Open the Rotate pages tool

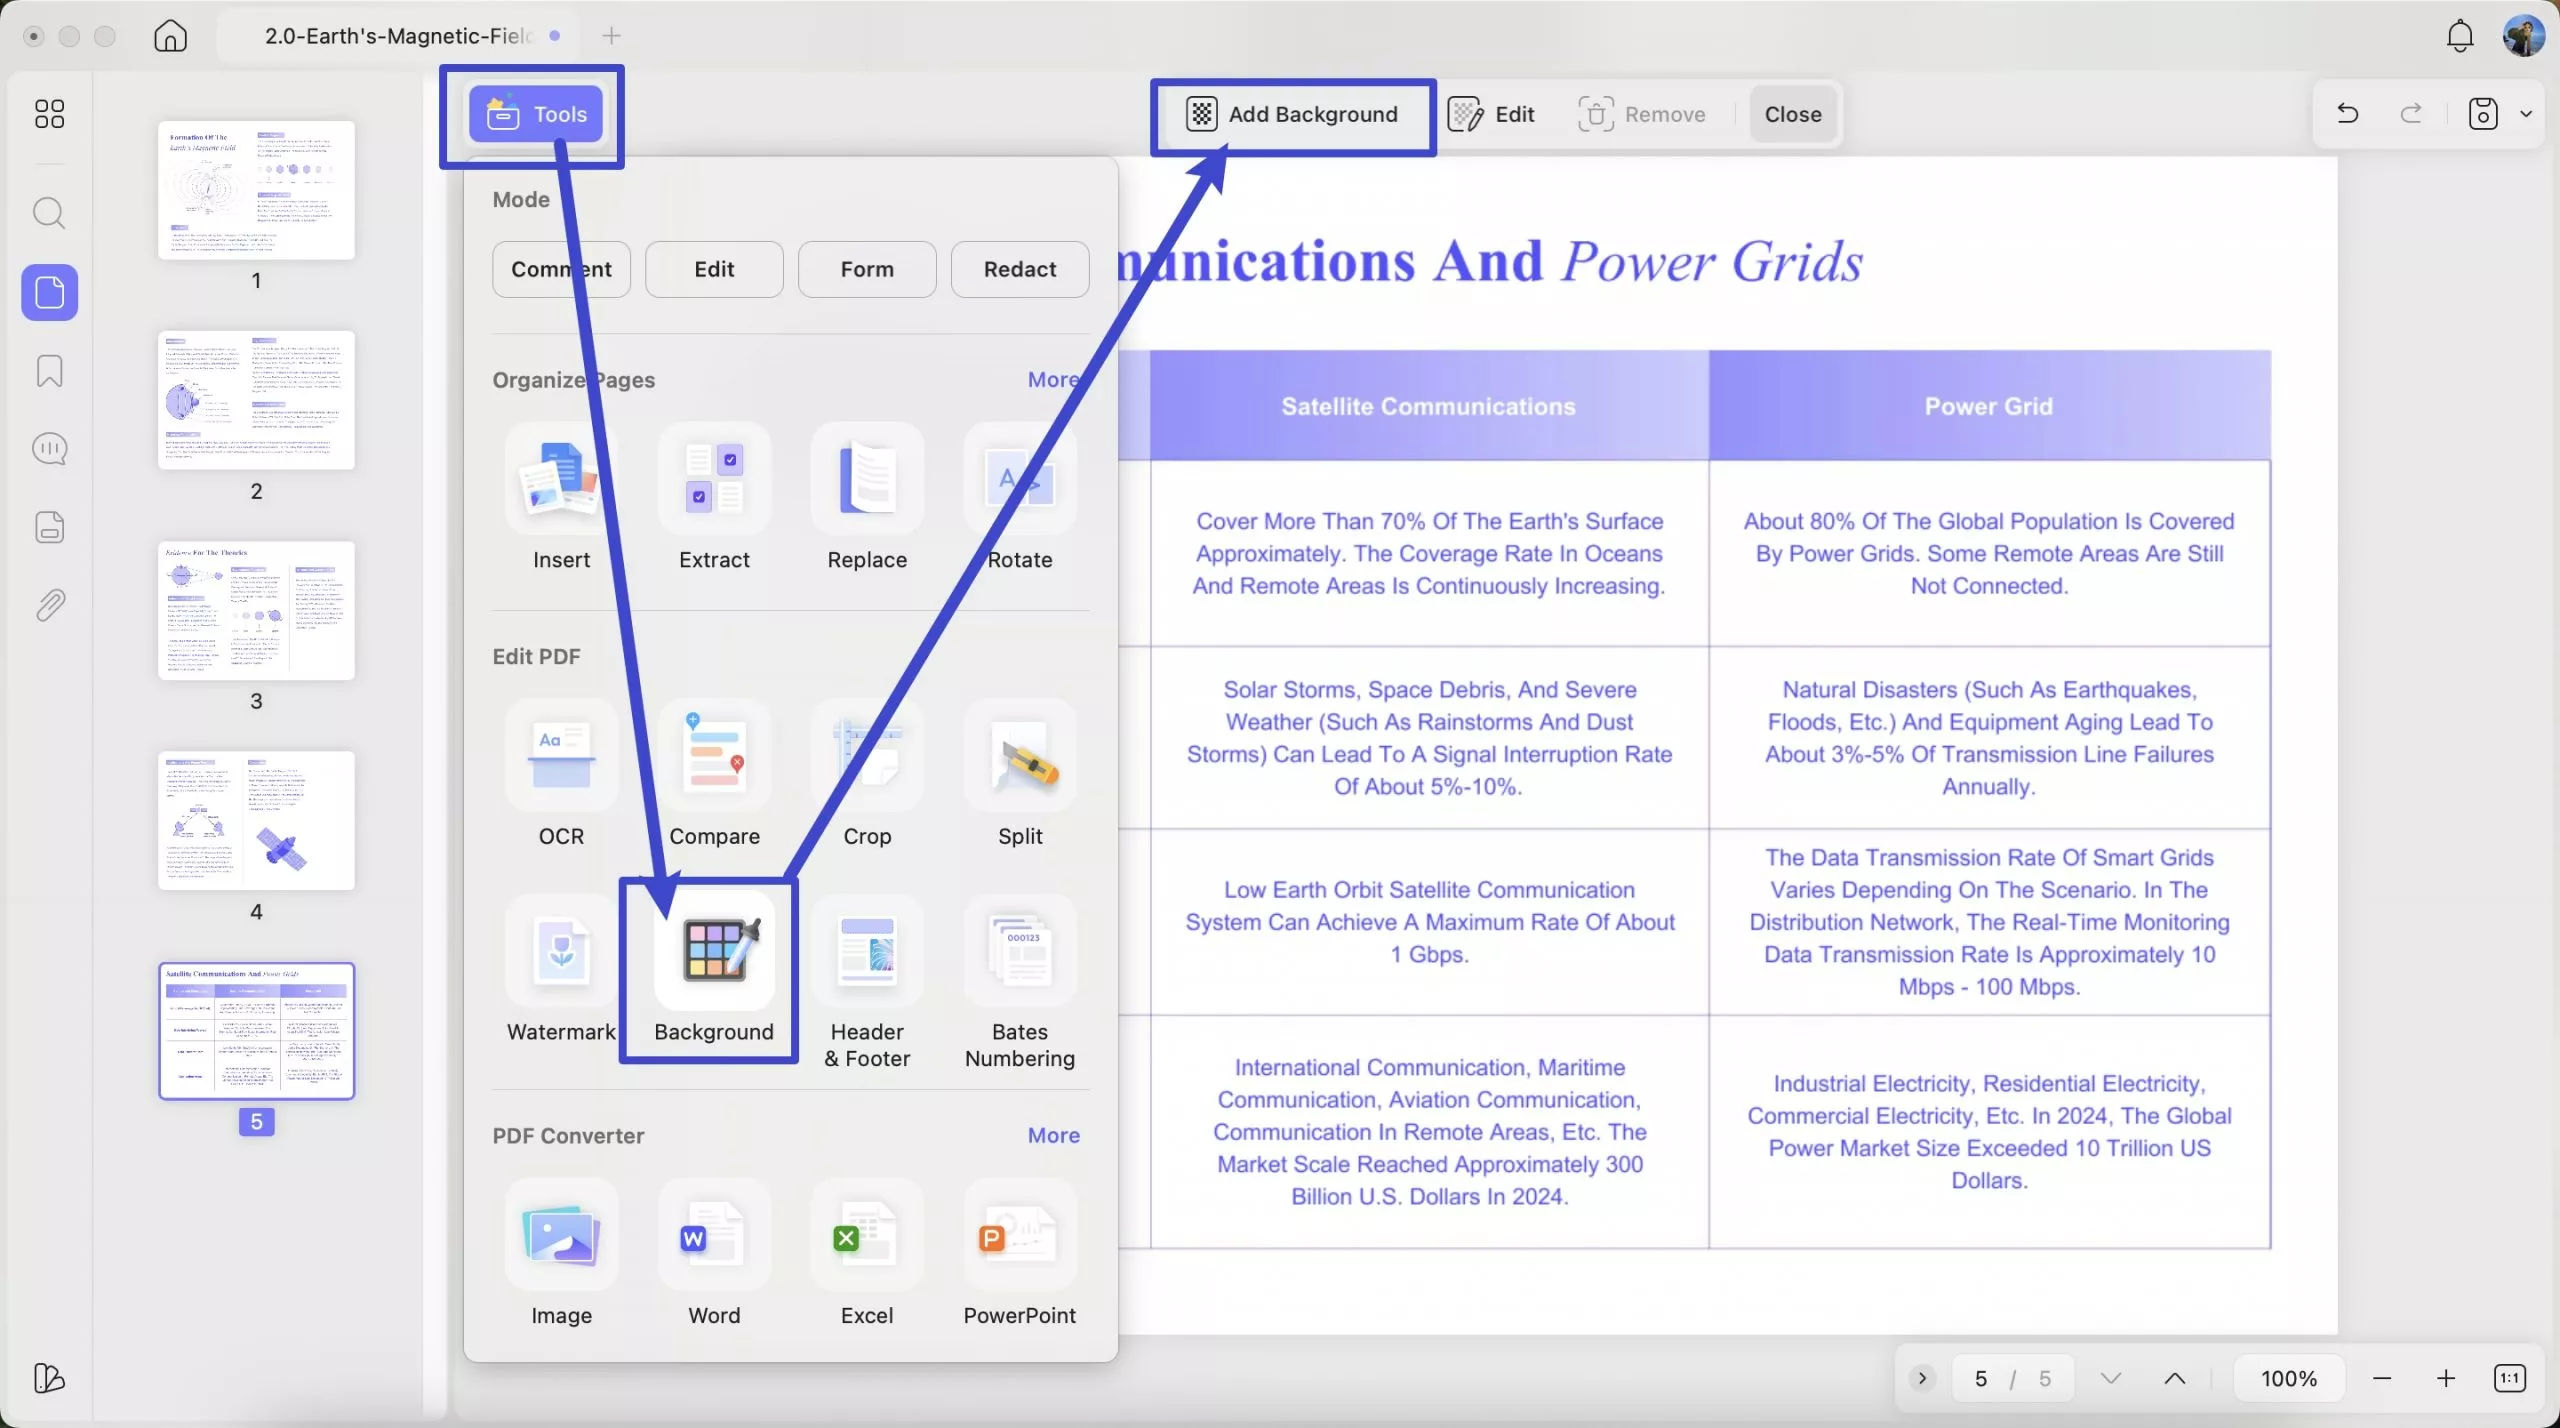coord(1020,498)
